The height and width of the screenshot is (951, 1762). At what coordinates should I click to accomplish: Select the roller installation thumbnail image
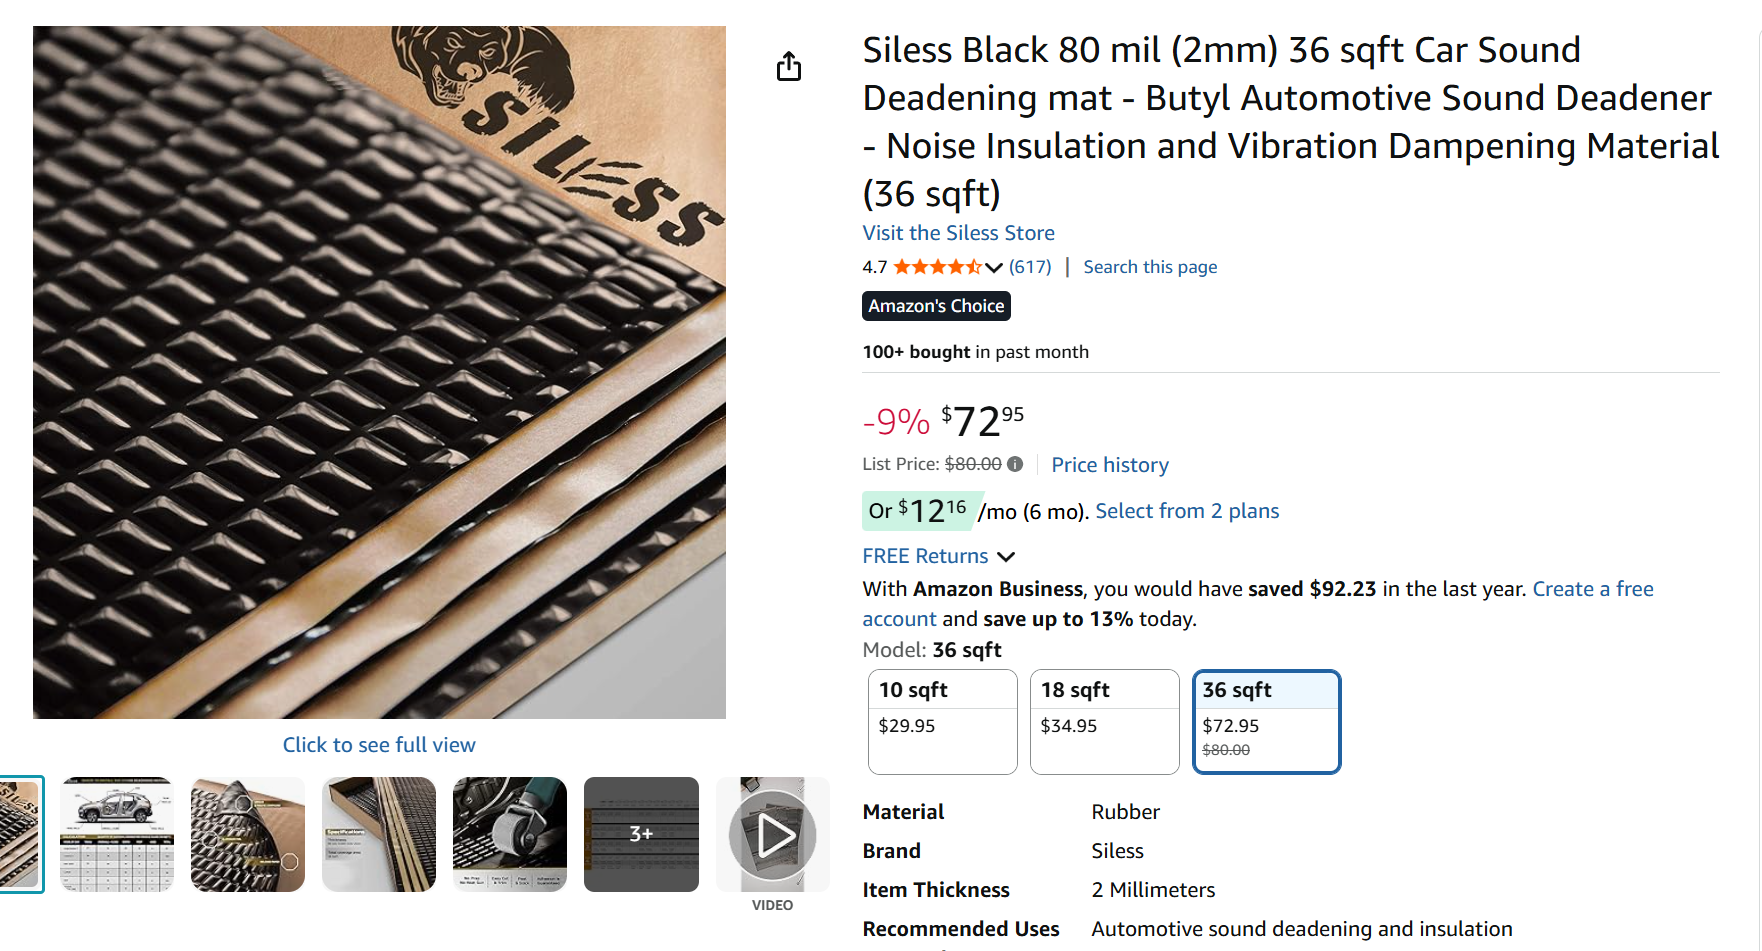[510, 835]
